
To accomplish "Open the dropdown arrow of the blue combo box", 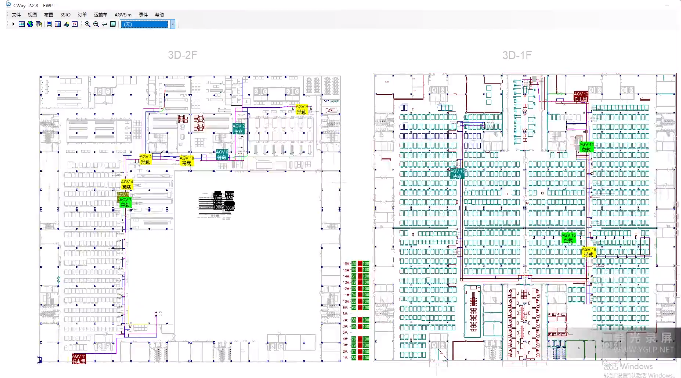I will pyautogui.click(x=172, y=24).
